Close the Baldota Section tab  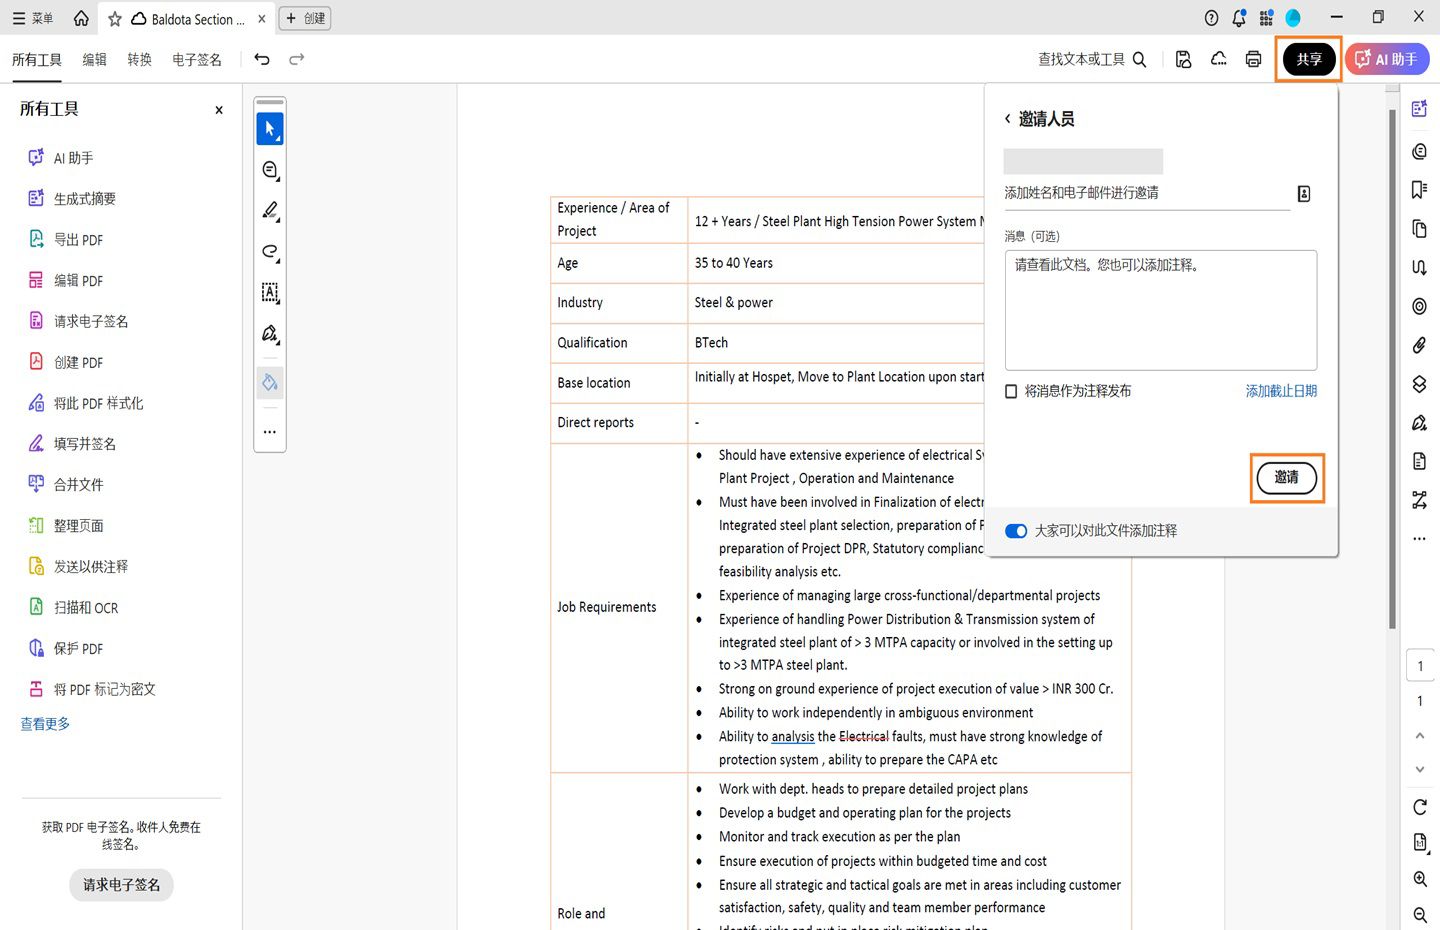tap(262, 19)
